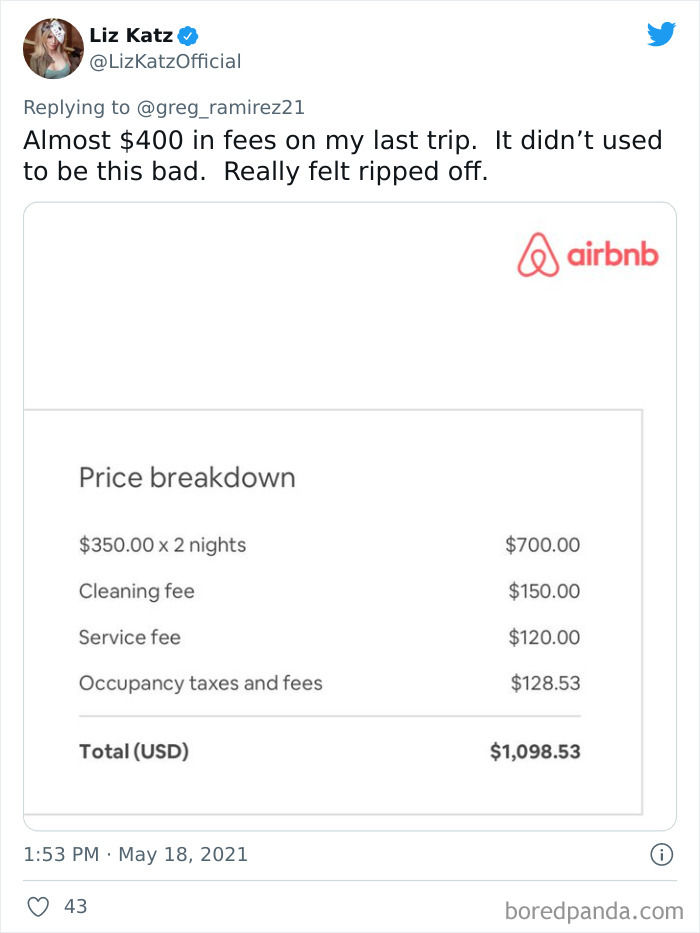Viewport: 700px width, 933px height.
Task: Select the Cleaning fee line item
Action: 136,591
